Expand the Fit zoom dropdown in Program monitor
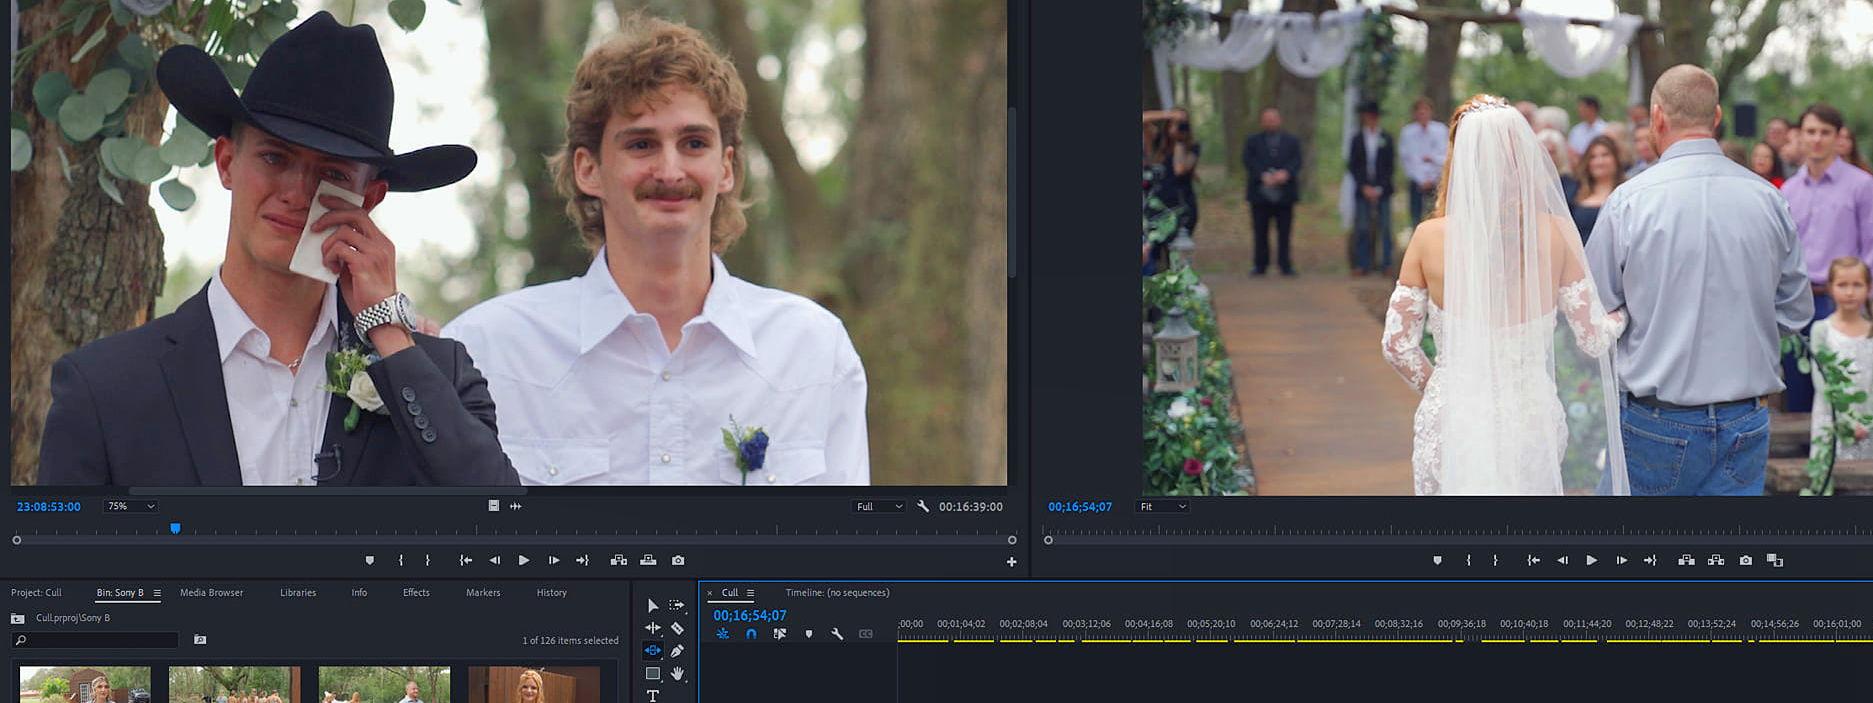Screen dimensions: 1873x703 [x=1164, y=507]
